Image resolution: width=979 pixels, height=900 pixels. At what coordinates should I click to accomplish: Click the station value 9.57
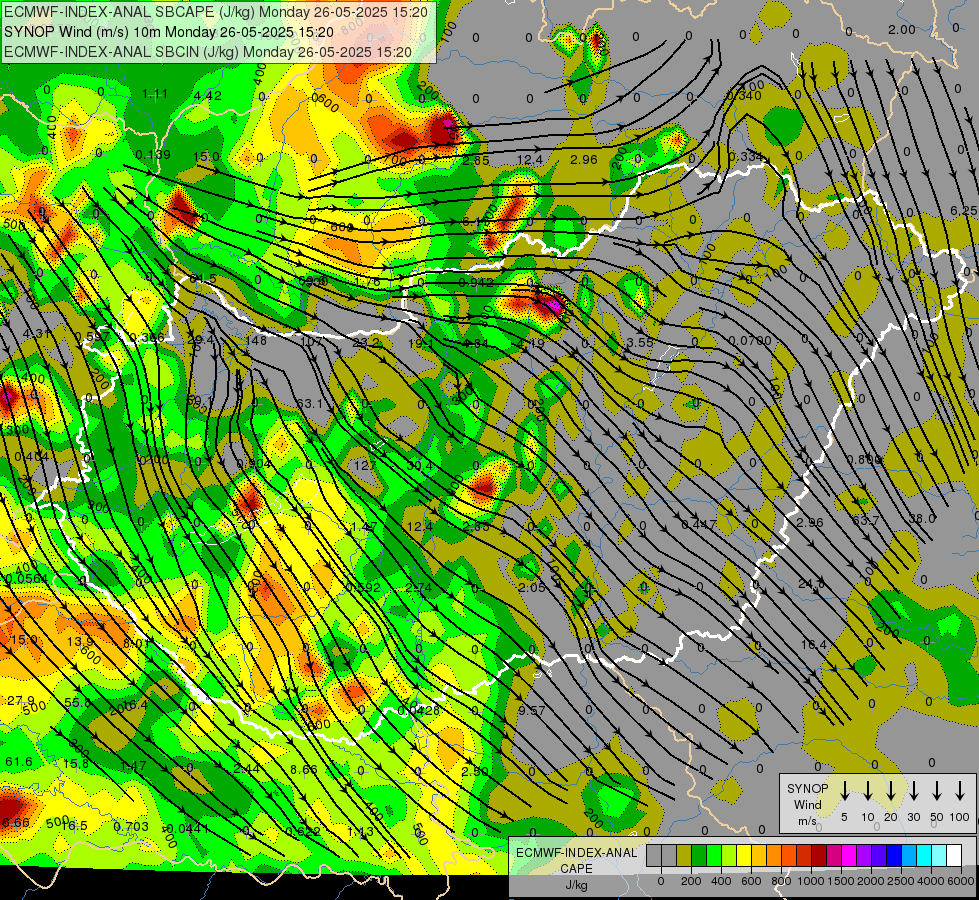pos(531,711)
